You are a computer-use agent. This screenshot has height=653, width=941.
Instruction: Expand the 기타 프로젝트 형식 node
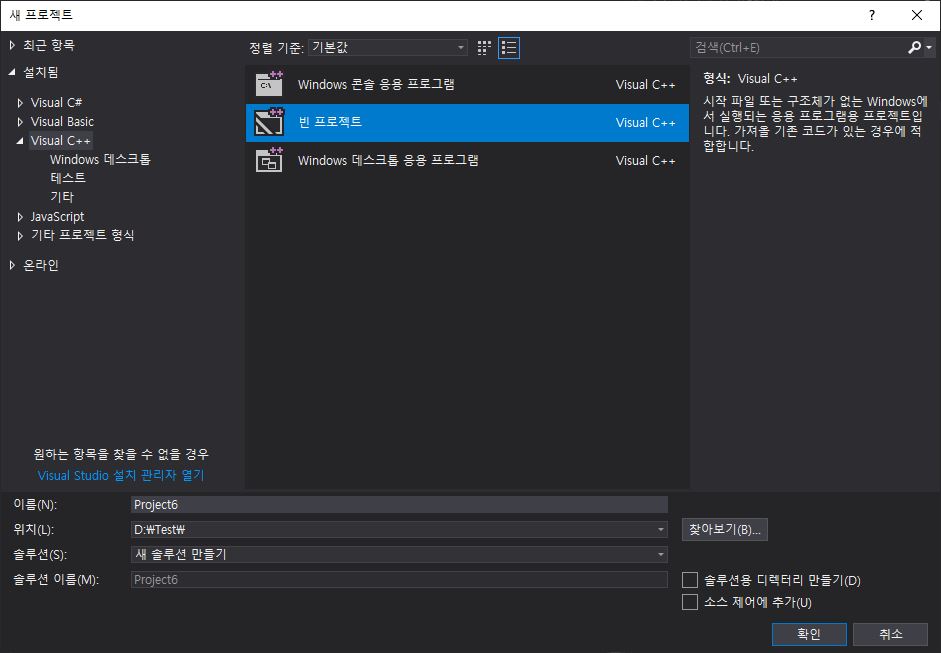click(20, 235)
